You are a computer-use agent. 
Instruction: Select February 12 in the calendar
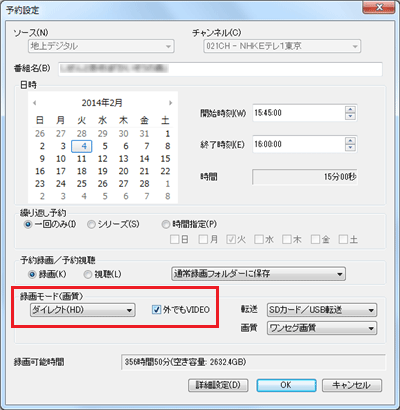pos(103,159)
